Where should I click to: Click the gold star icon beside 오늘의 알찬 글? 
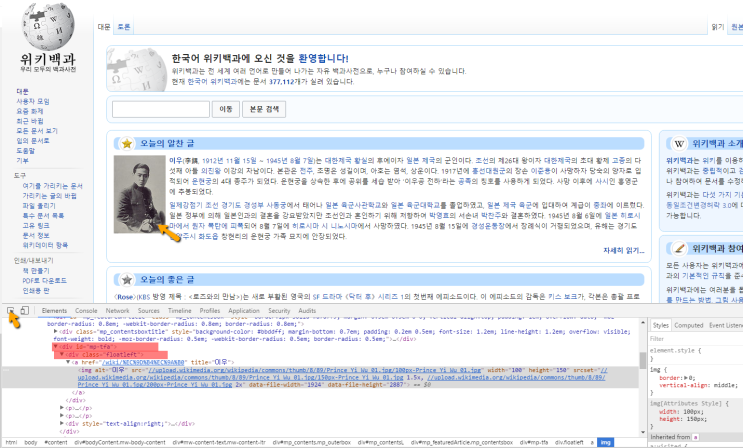[127, 143]
